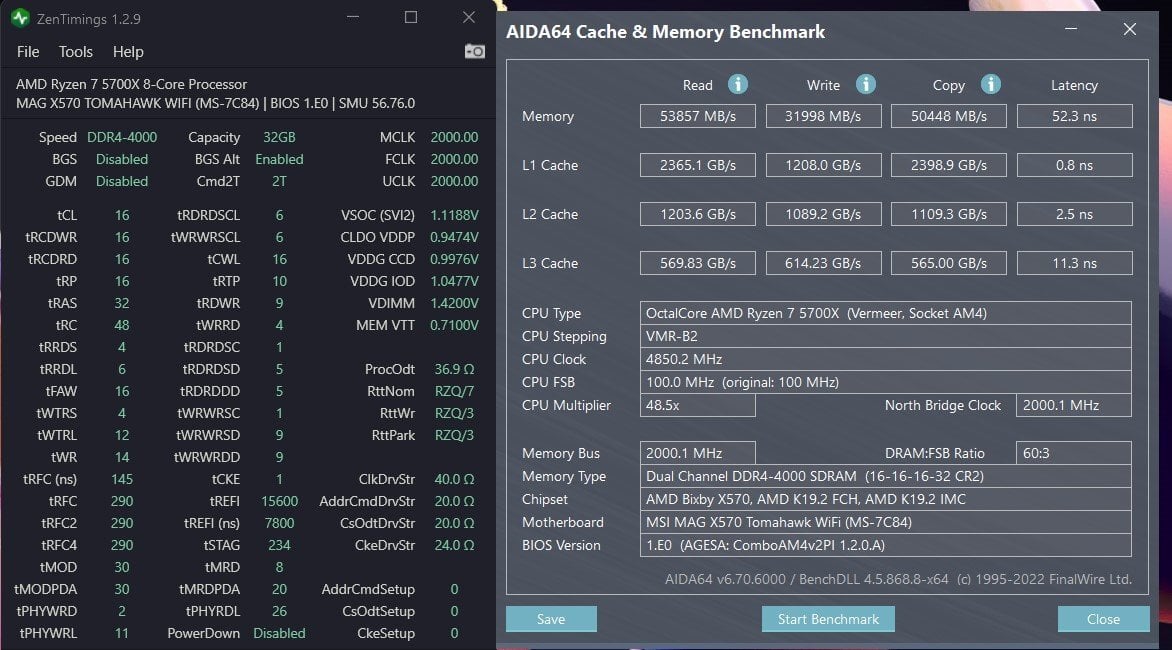1172x650 pixels.
Task: Click the ProcOdt 36.9 Ω value
Action: (x=454, y=369)
